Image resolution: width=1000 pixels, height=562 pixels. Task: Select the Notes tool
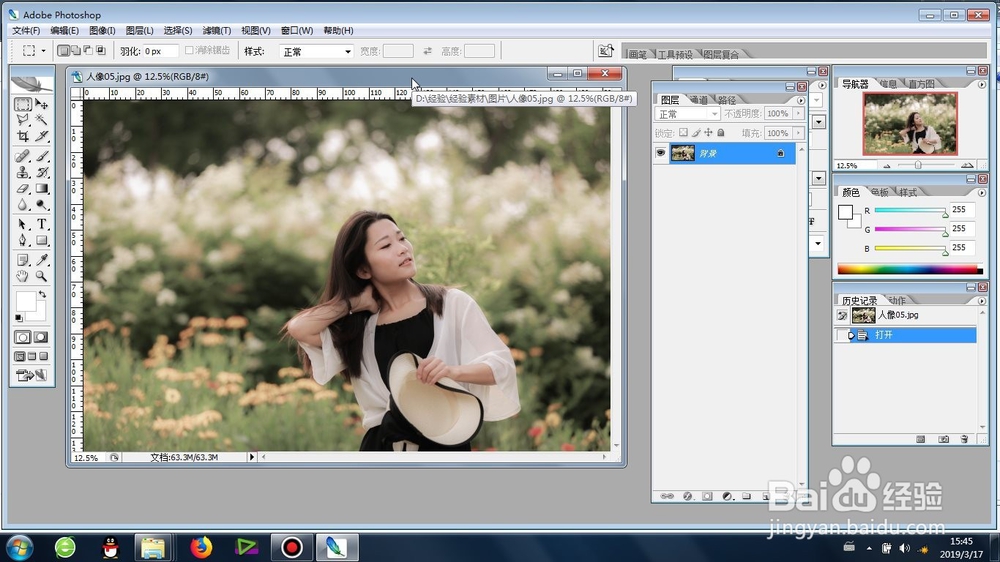(x=22, y=260)
